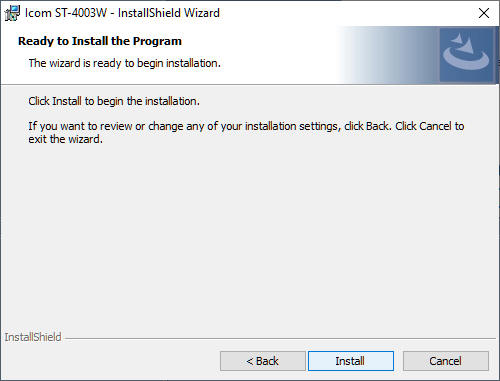Viewport: 500px width, 381px height.
Task: Click the InstallShield branding label at bottom
Action: (x=33, y=337)
